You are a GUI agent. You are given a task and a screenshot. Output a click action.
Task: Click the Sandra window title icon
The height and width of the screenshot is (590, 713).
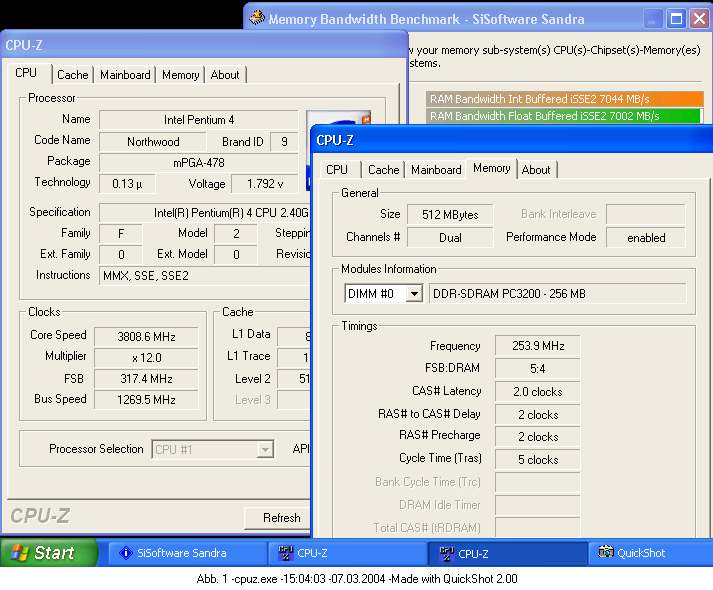coord(257,17)
